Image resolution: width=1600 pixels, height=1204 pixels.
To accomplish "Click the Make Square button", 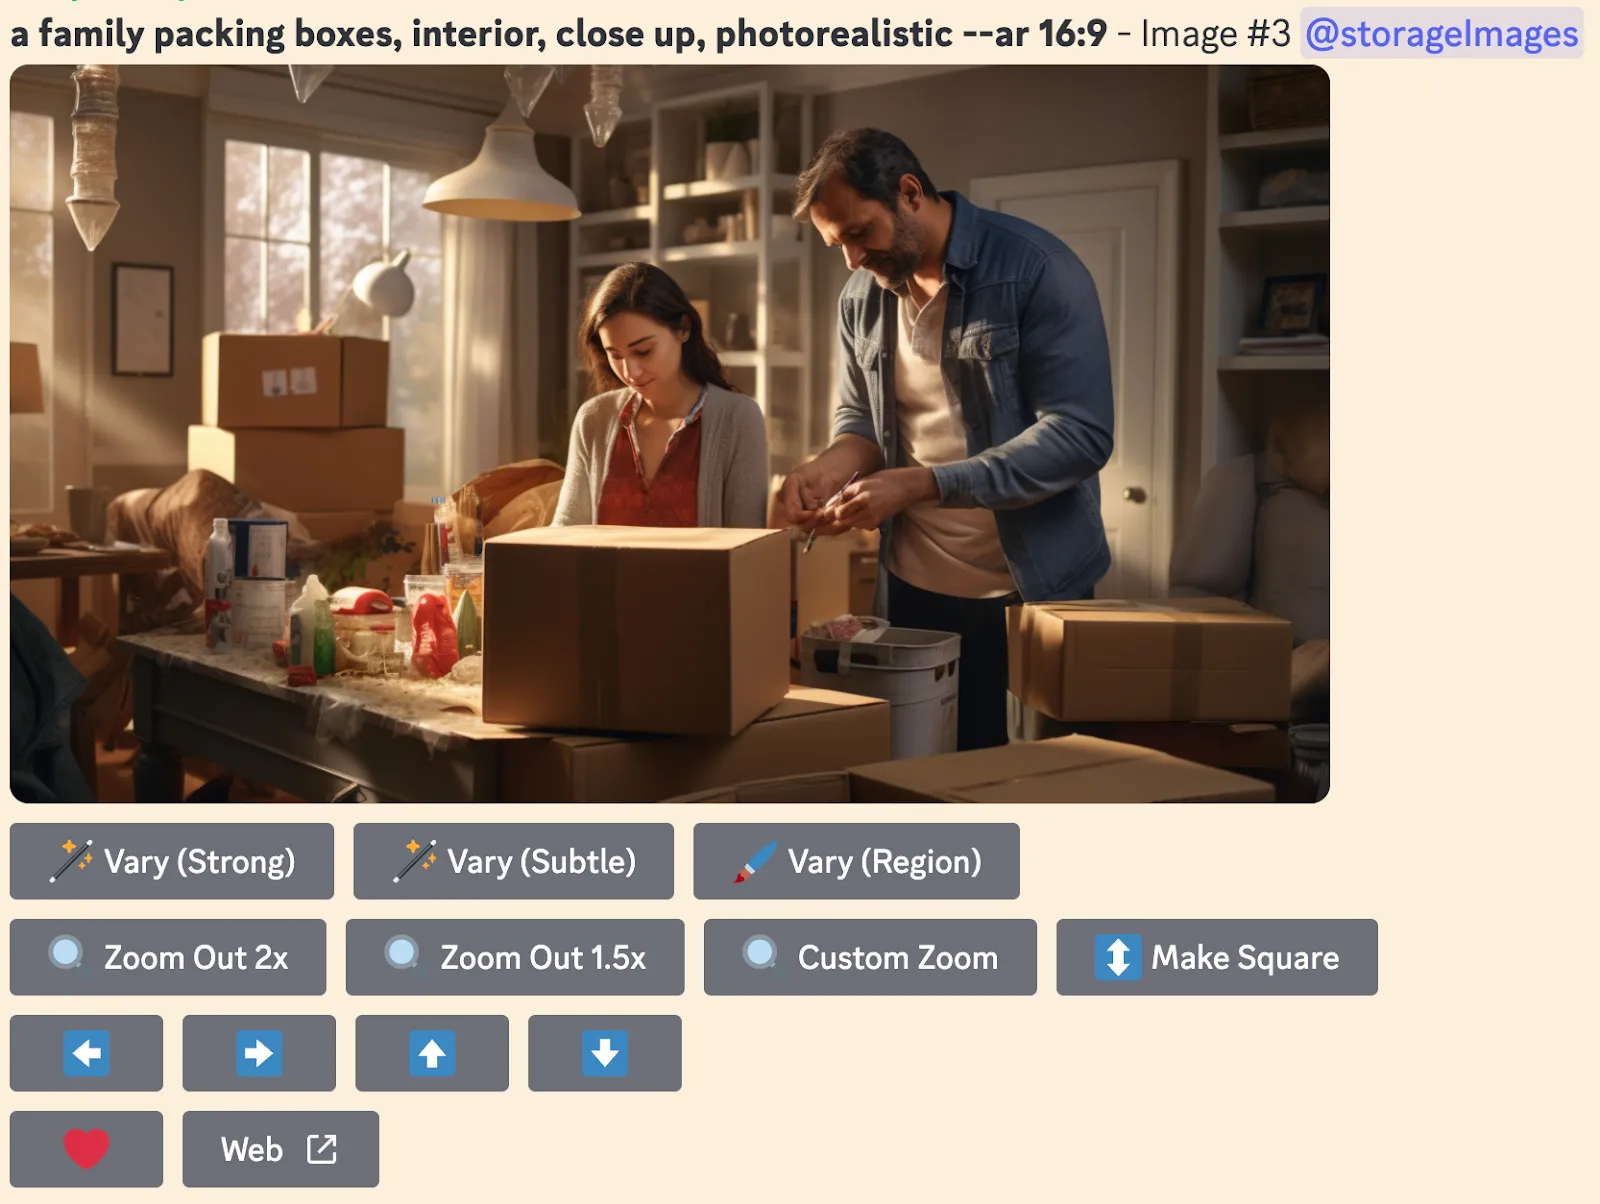I will point(1217,957).
